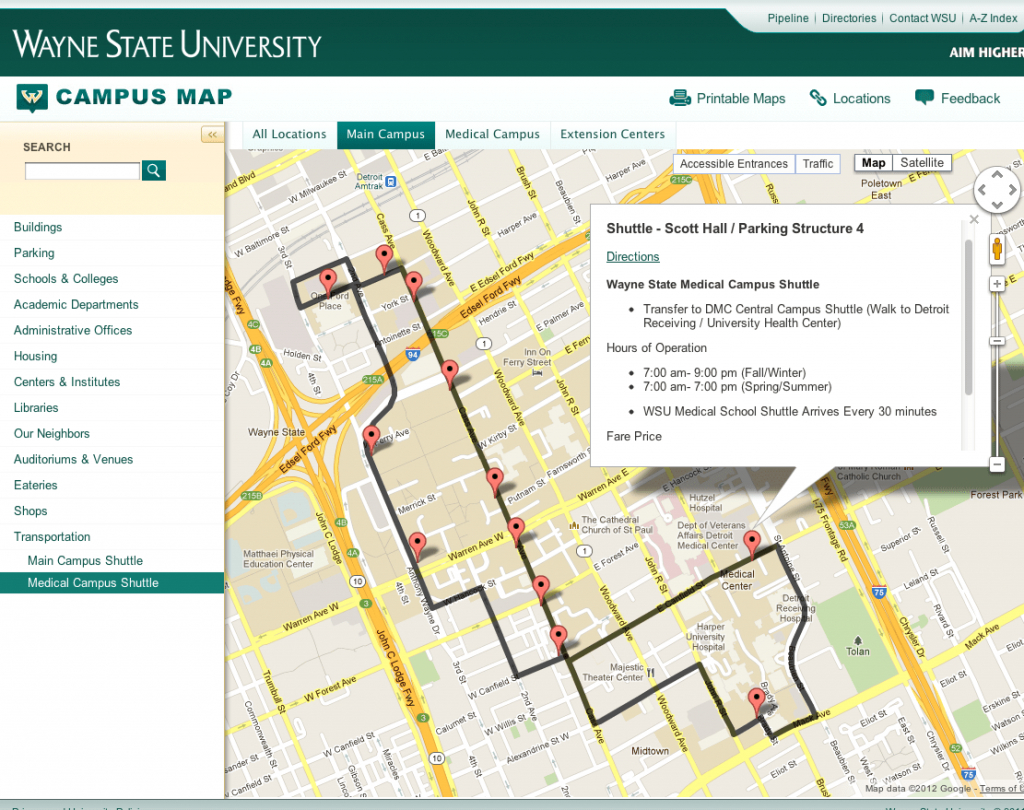Switch map to Satellite view

921,163
